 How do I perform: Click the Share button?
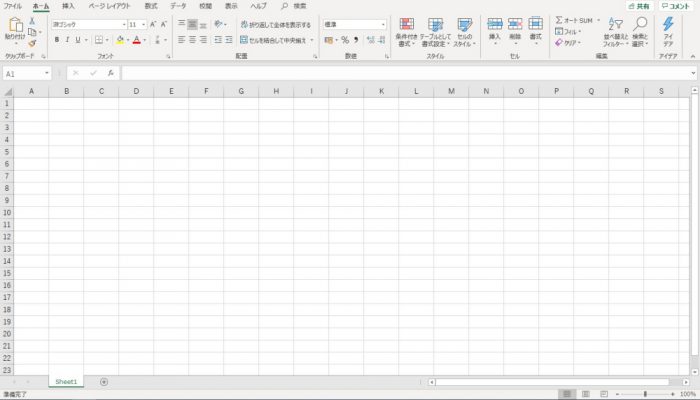[x=639, y=6]
